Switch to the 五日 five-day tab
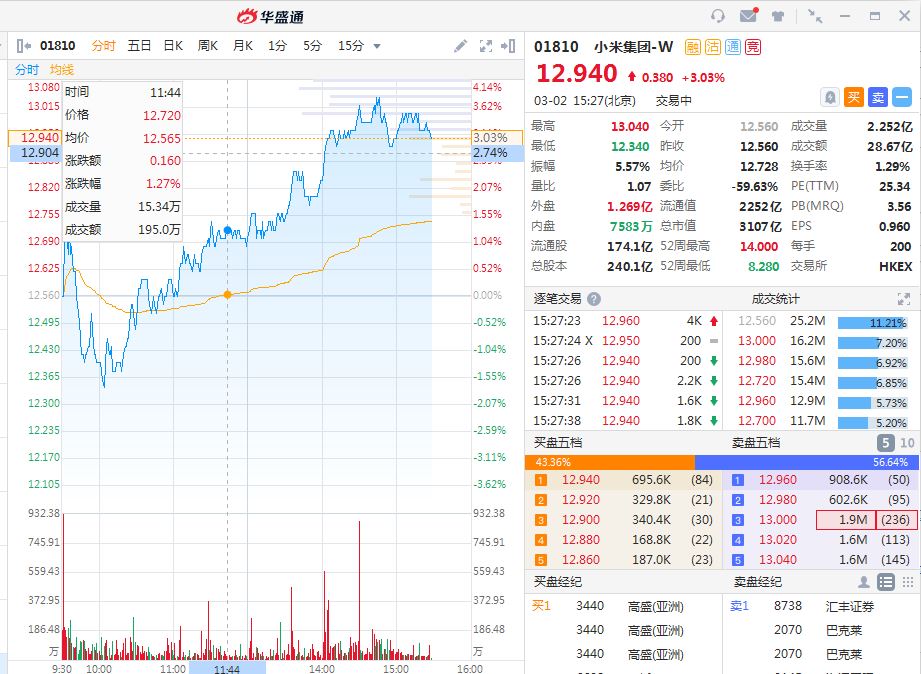The image size is (921, 674). 139,46
